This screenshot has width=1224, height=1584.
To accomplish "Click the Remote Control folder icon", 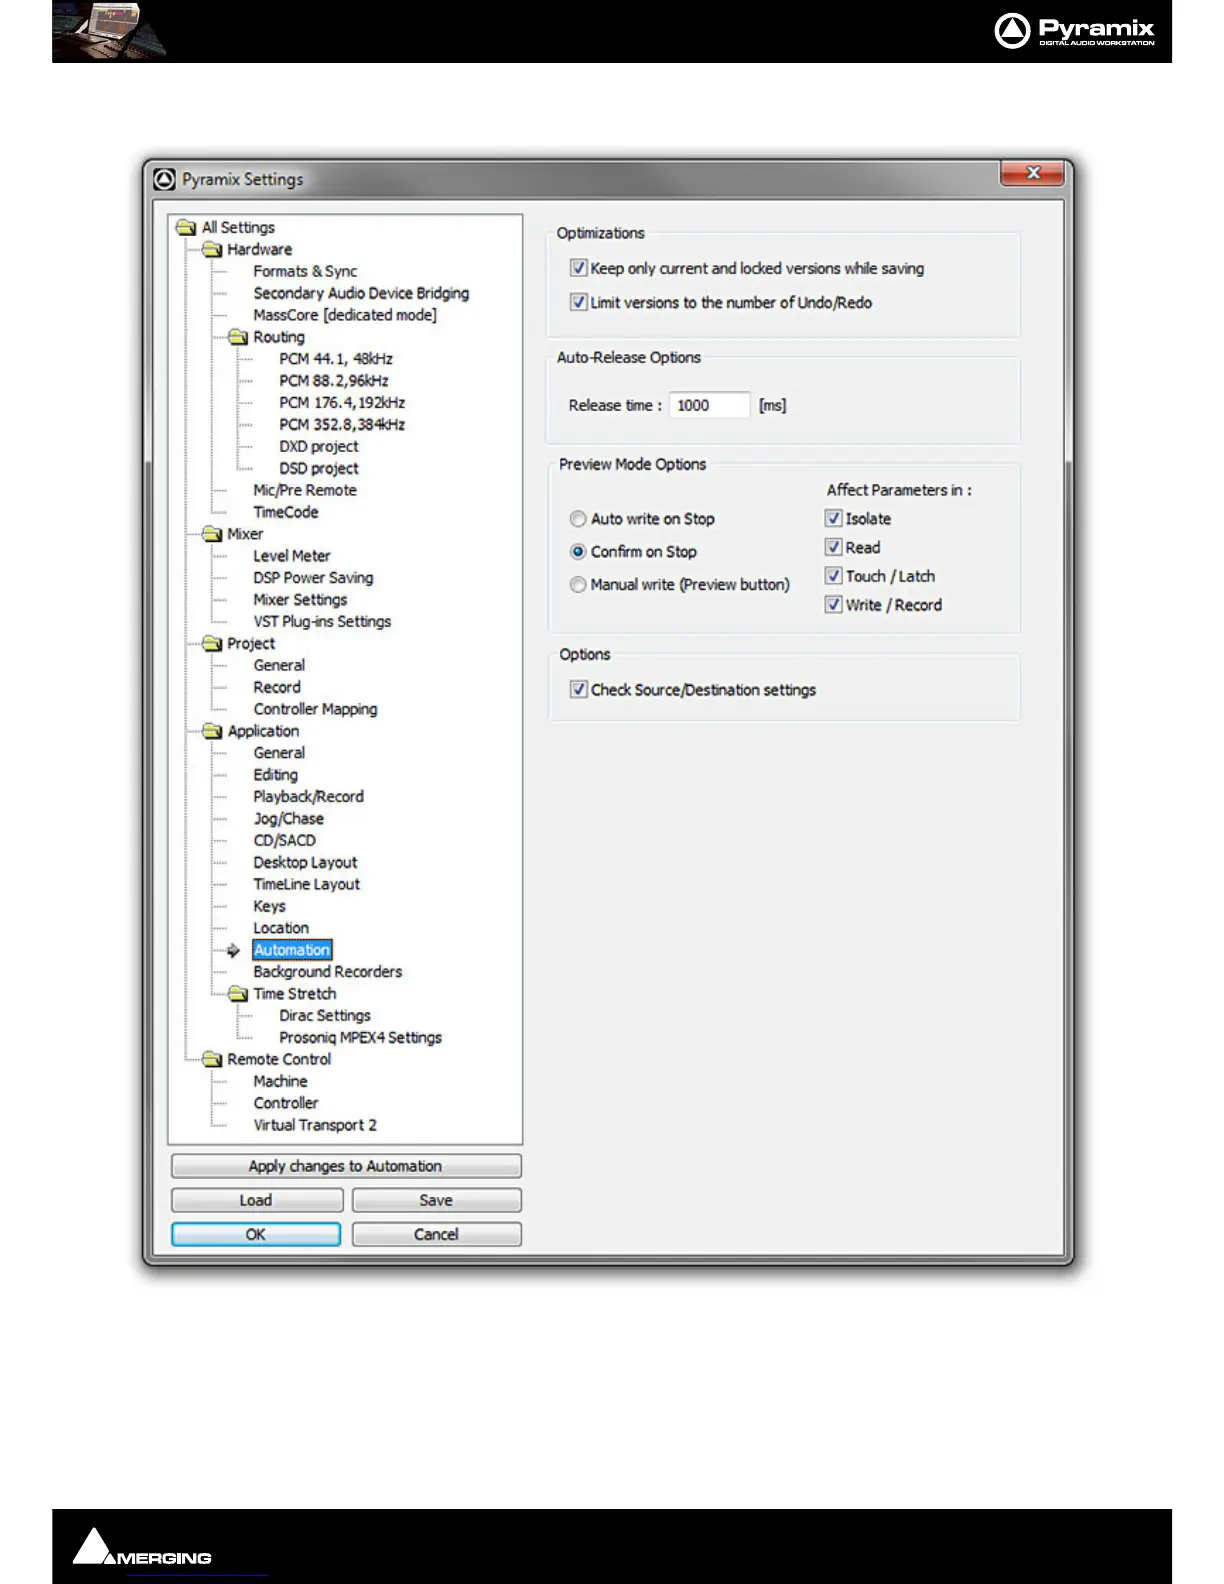I will pos(212,1059).
